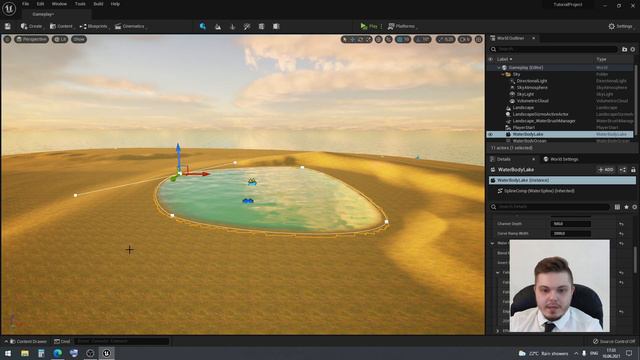The image size is (640, 360).
Task: Open the Cmd console type button
Action: click(x=62, y=341)
